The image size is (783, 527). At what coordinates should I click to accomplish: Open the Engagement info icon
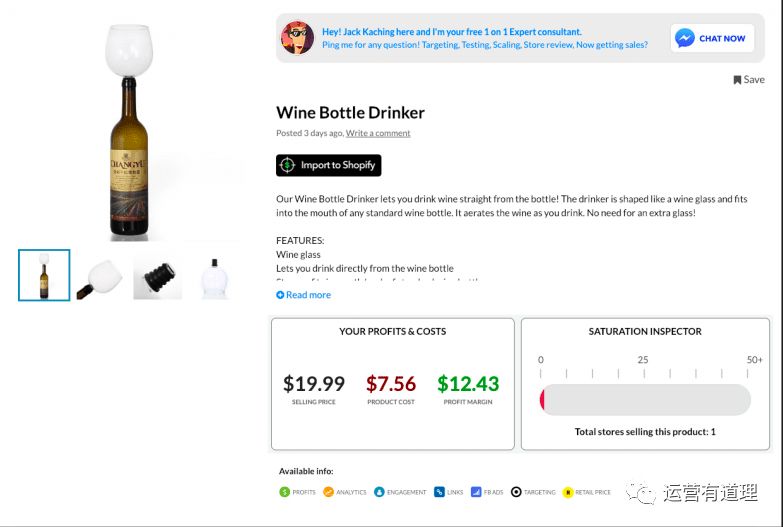pyautogui.click(x=378, y=492)
